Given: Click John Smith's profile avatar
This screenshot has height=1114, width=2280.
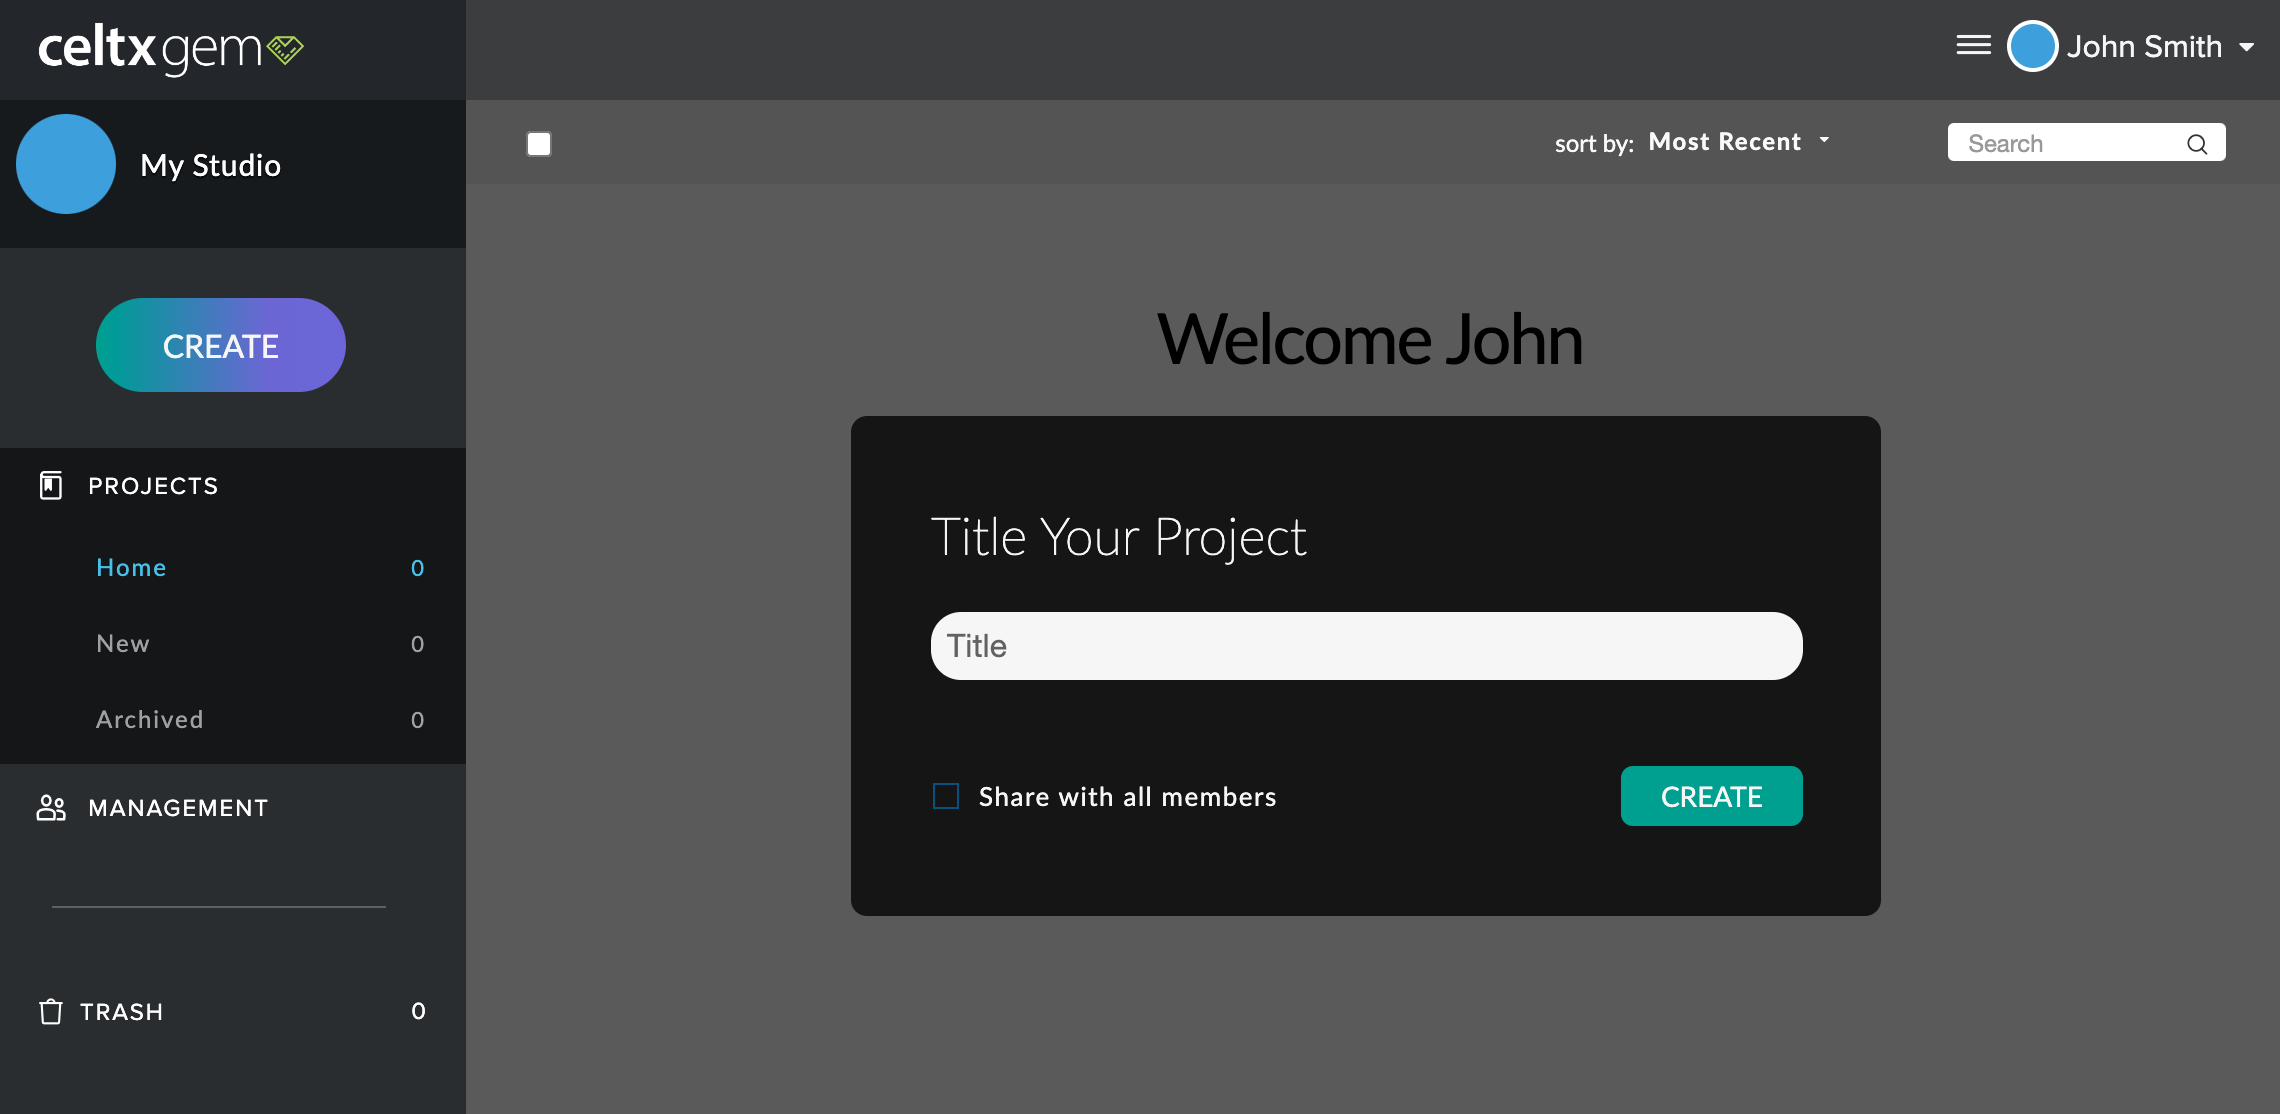Looking at the screenshot, I should pyautogui.click(x=2032, y=46).
